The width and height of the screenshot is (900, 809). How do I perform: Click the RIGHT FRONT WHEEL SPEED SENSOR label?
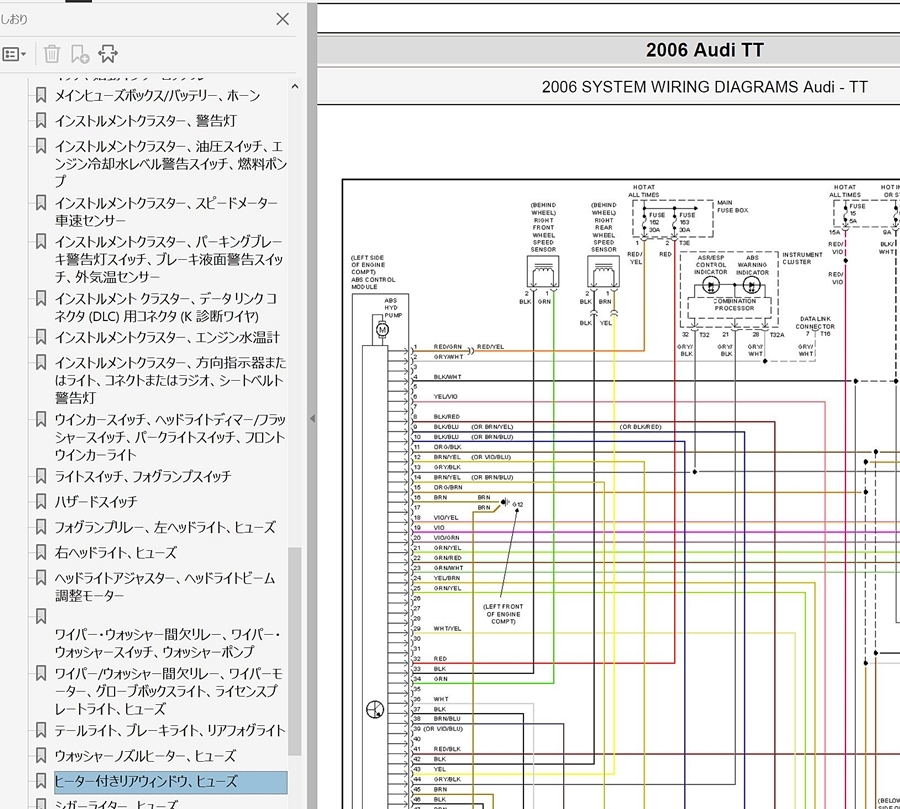click(543, 227)
